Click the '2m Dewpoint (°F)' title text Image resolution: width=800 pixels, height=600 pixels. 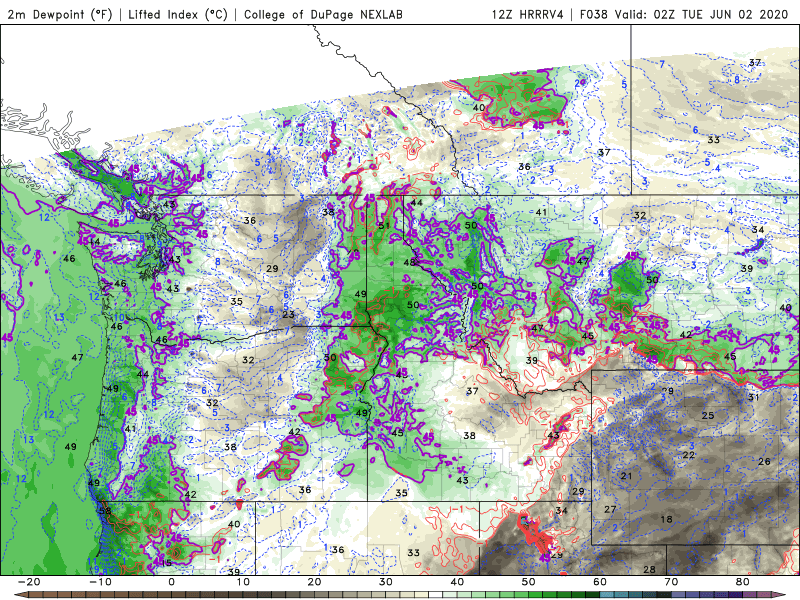pos(60,14)
